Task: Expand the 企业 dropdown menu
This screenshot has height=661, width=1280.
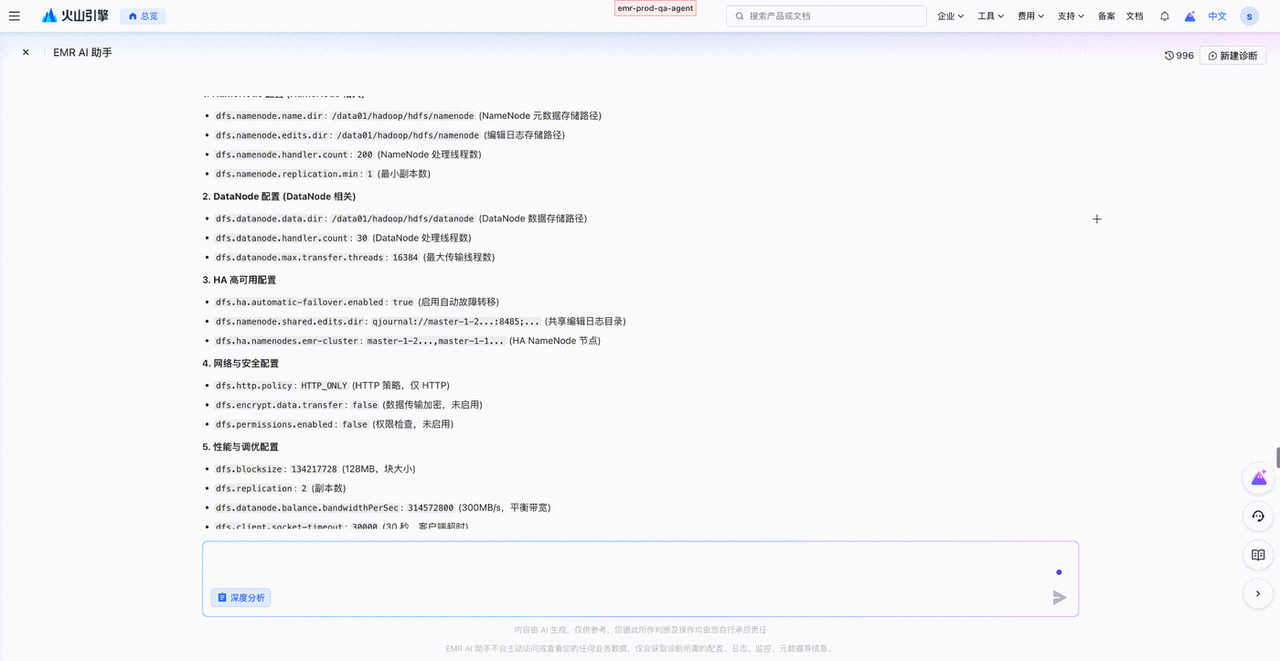Action: (951, 16)
